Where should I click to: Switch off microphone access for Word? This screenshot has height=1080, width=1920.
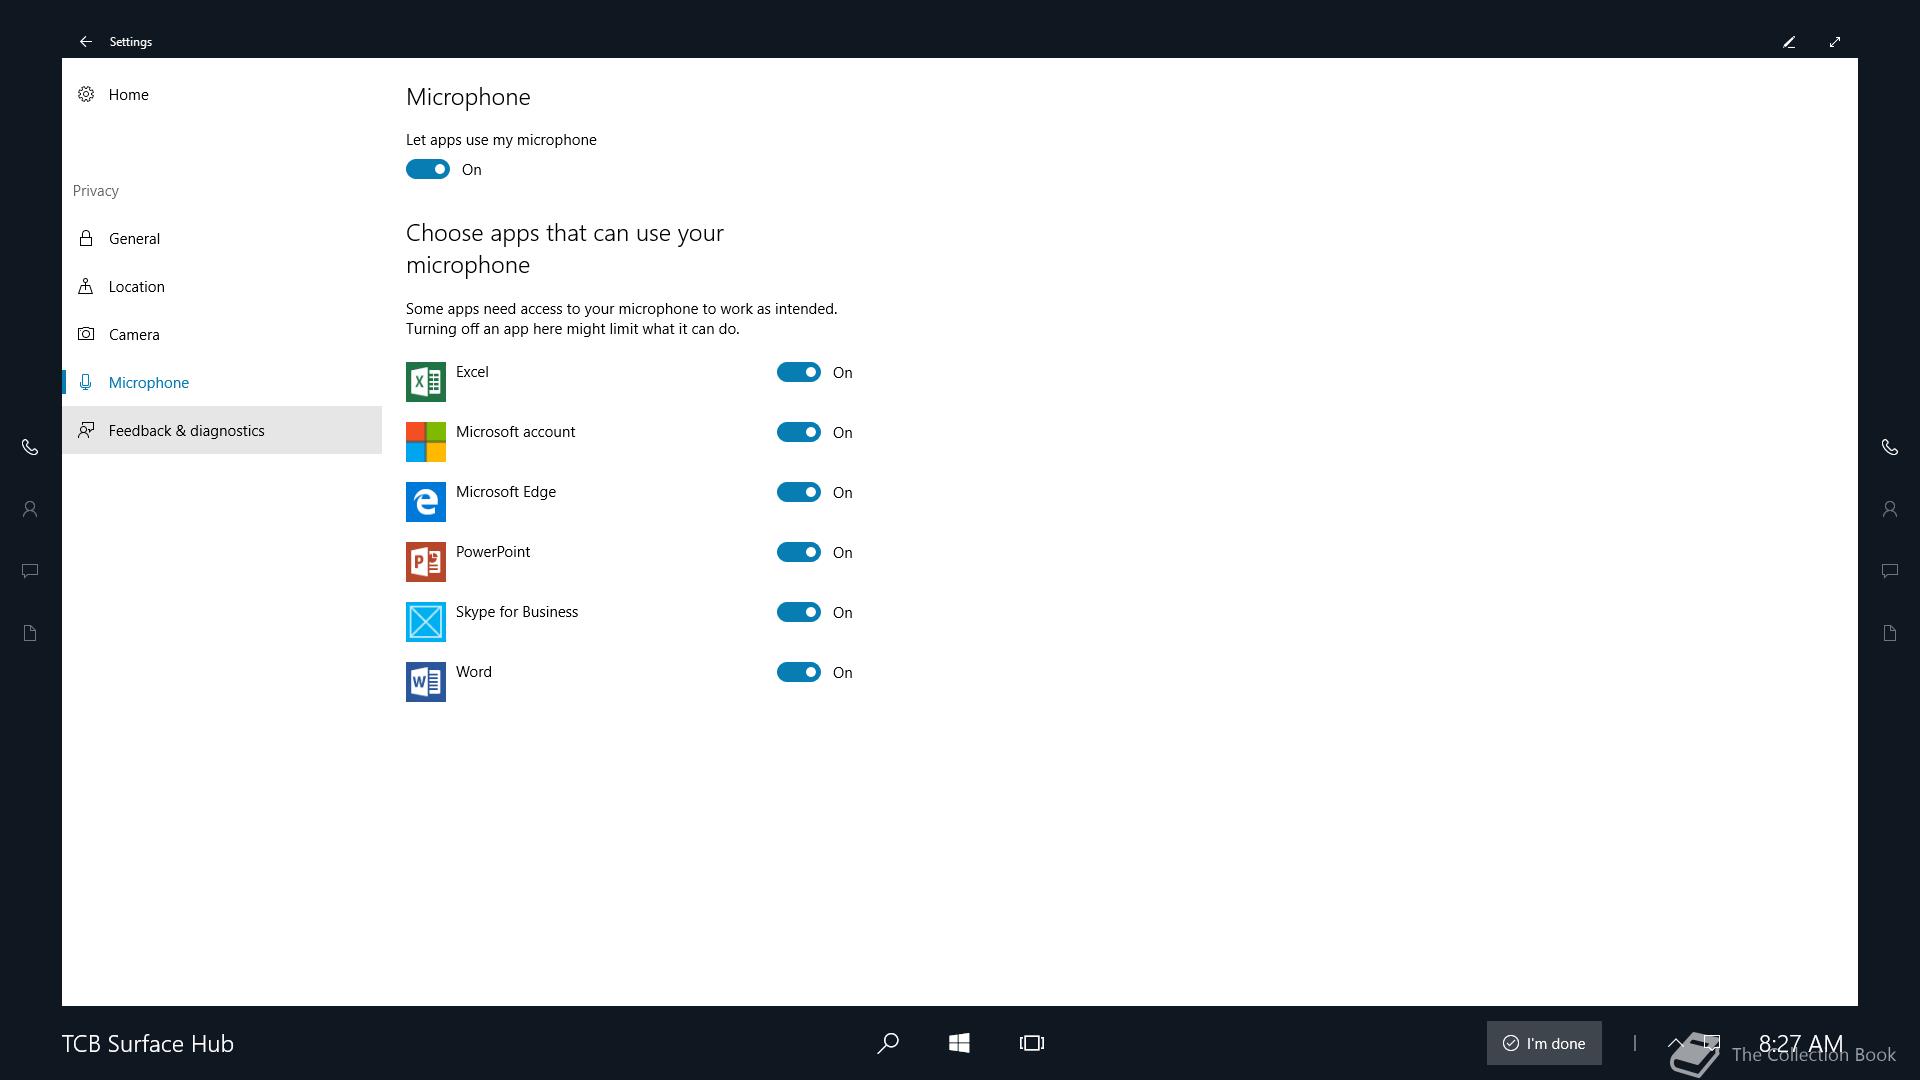pyautogui.click(x=799, y=672)
